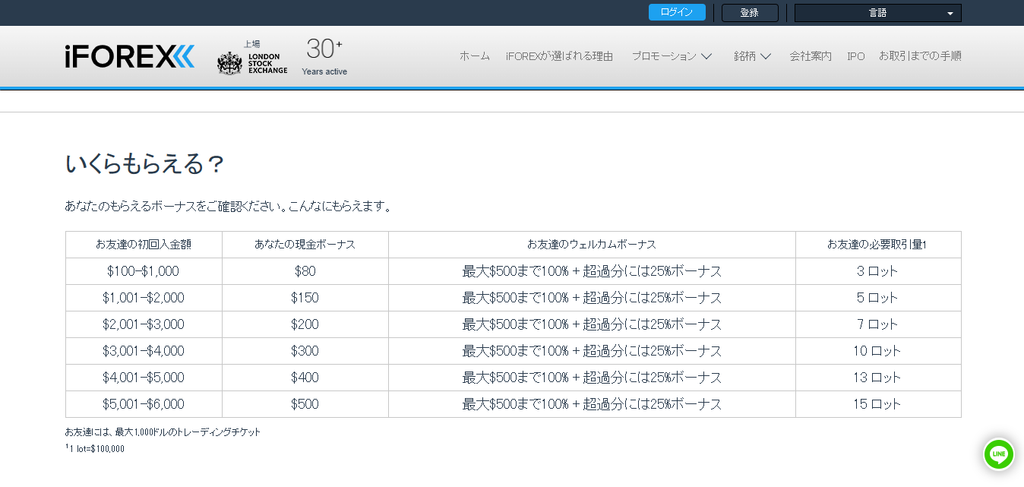Expand the 銘柄 menu
The width and height of the screenshot is (1024, 487).
click(x=752, y=56)
